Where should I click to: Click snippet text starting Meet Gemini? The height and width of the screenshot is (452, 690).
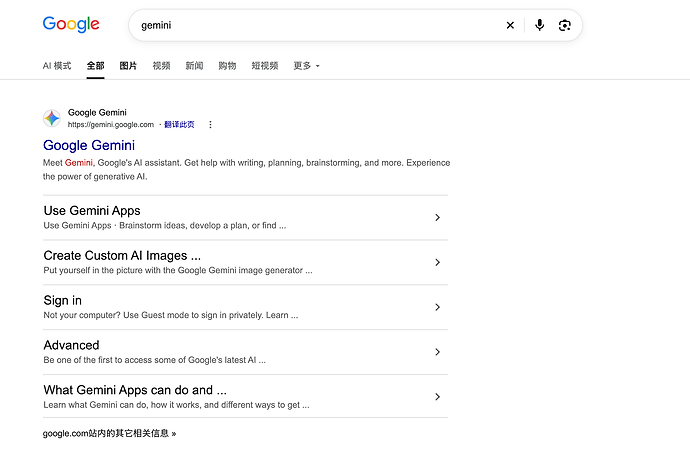[x=246, y=169]
